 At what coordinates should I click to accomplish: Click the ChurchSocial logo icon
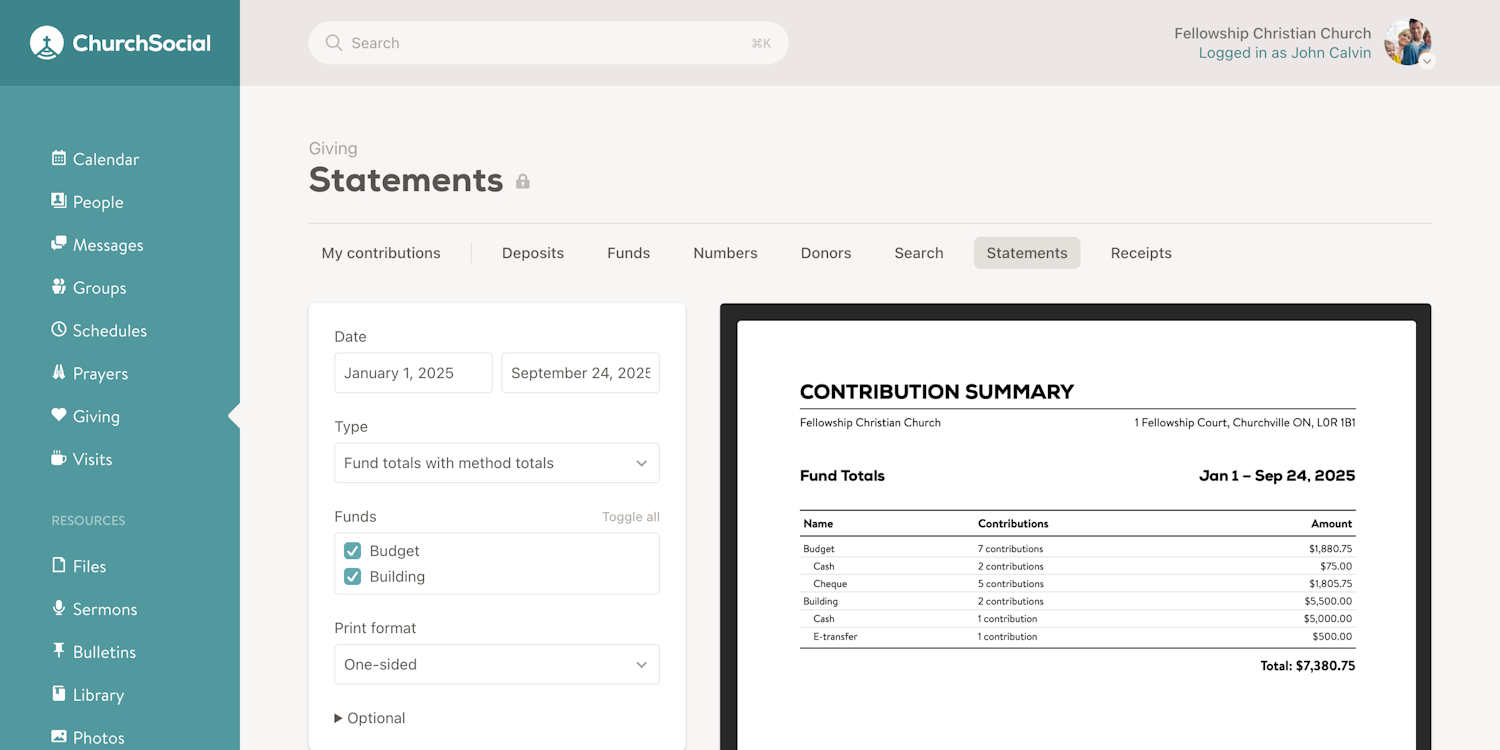click(46, 43)
